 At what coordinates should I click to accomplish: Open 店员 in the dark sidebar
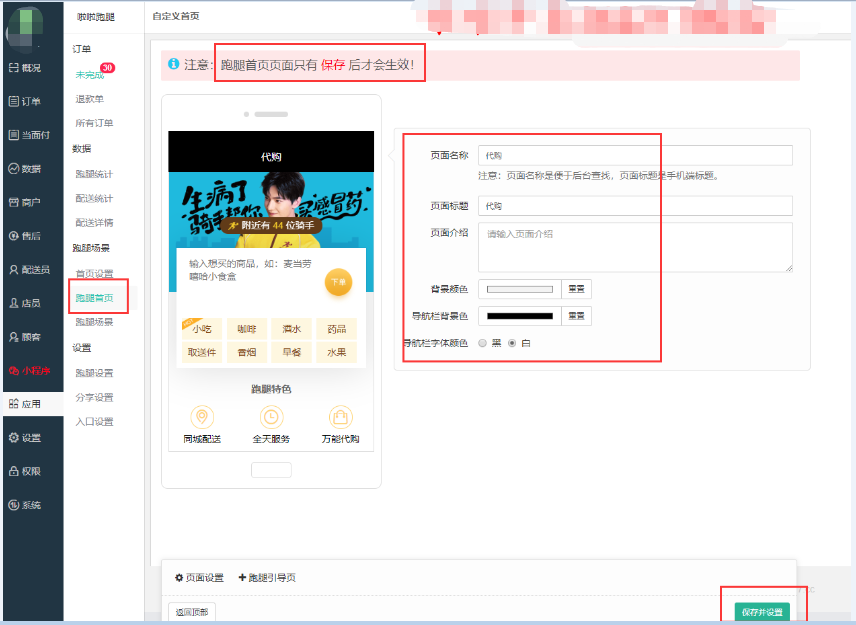25,303
